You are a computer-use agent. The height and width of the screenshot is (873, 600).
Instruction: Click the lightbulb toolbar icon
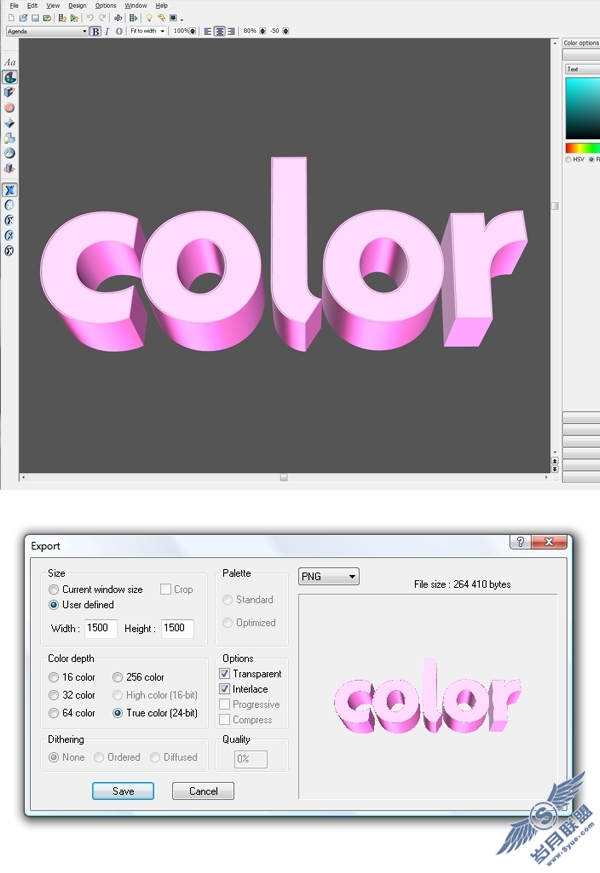149,18
